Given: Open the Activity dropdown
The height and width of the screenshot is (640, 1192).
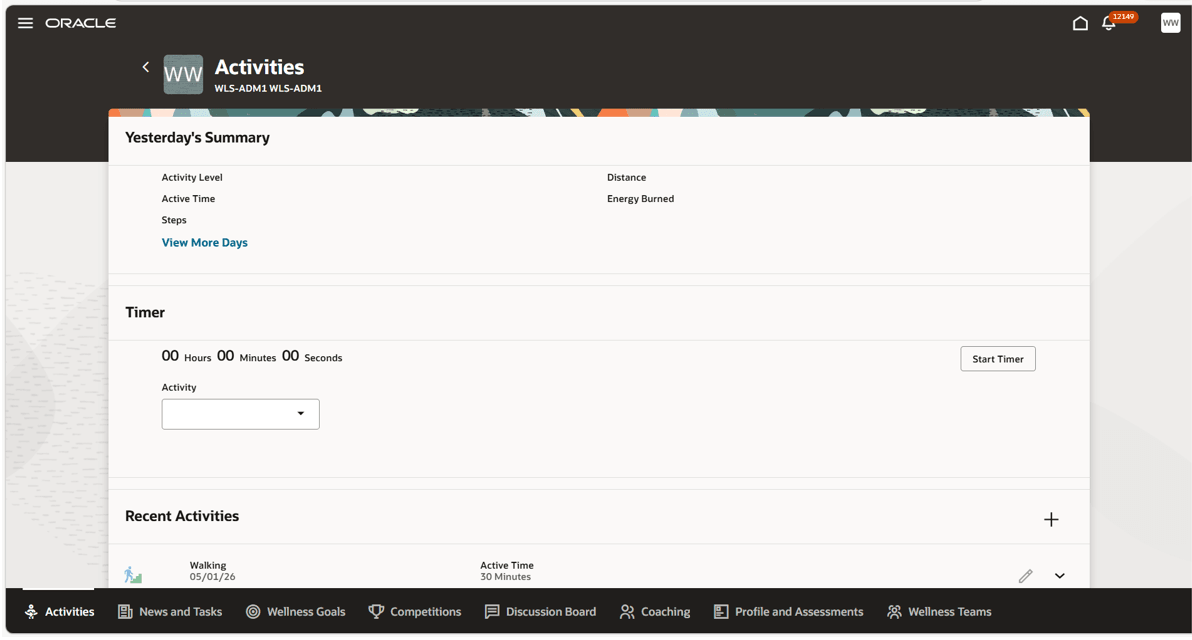Looking at the screenshot, I should pos(240,414).
